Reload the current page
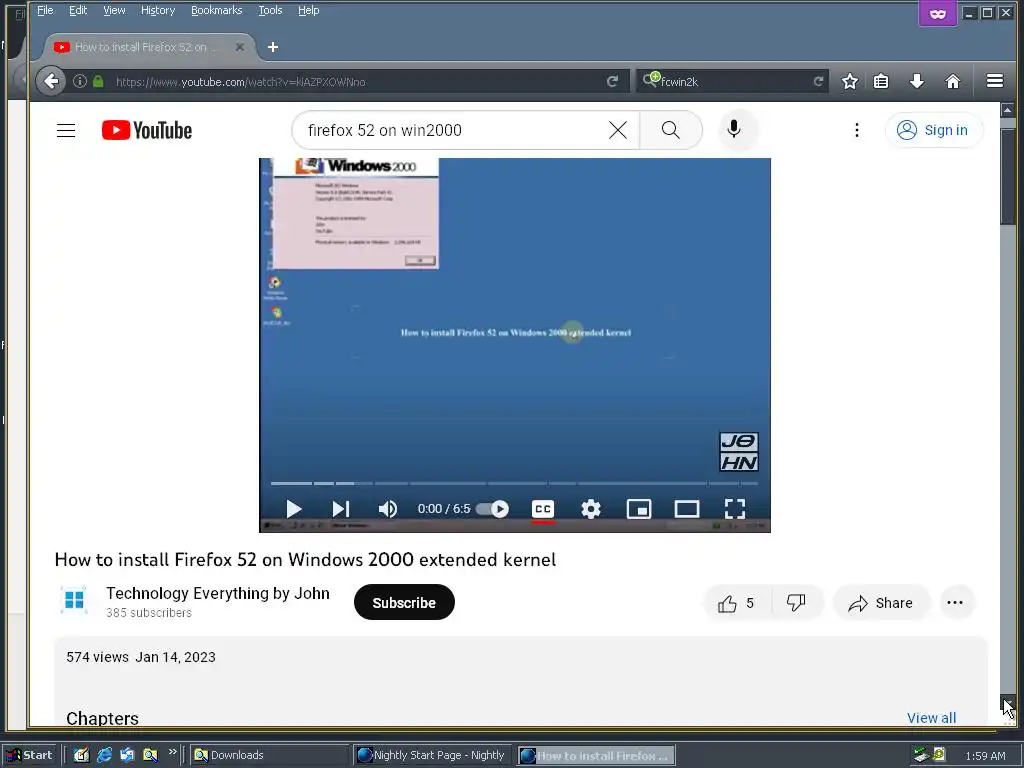The height and width of the screenshot is (768, 1024). click(613, 81)
